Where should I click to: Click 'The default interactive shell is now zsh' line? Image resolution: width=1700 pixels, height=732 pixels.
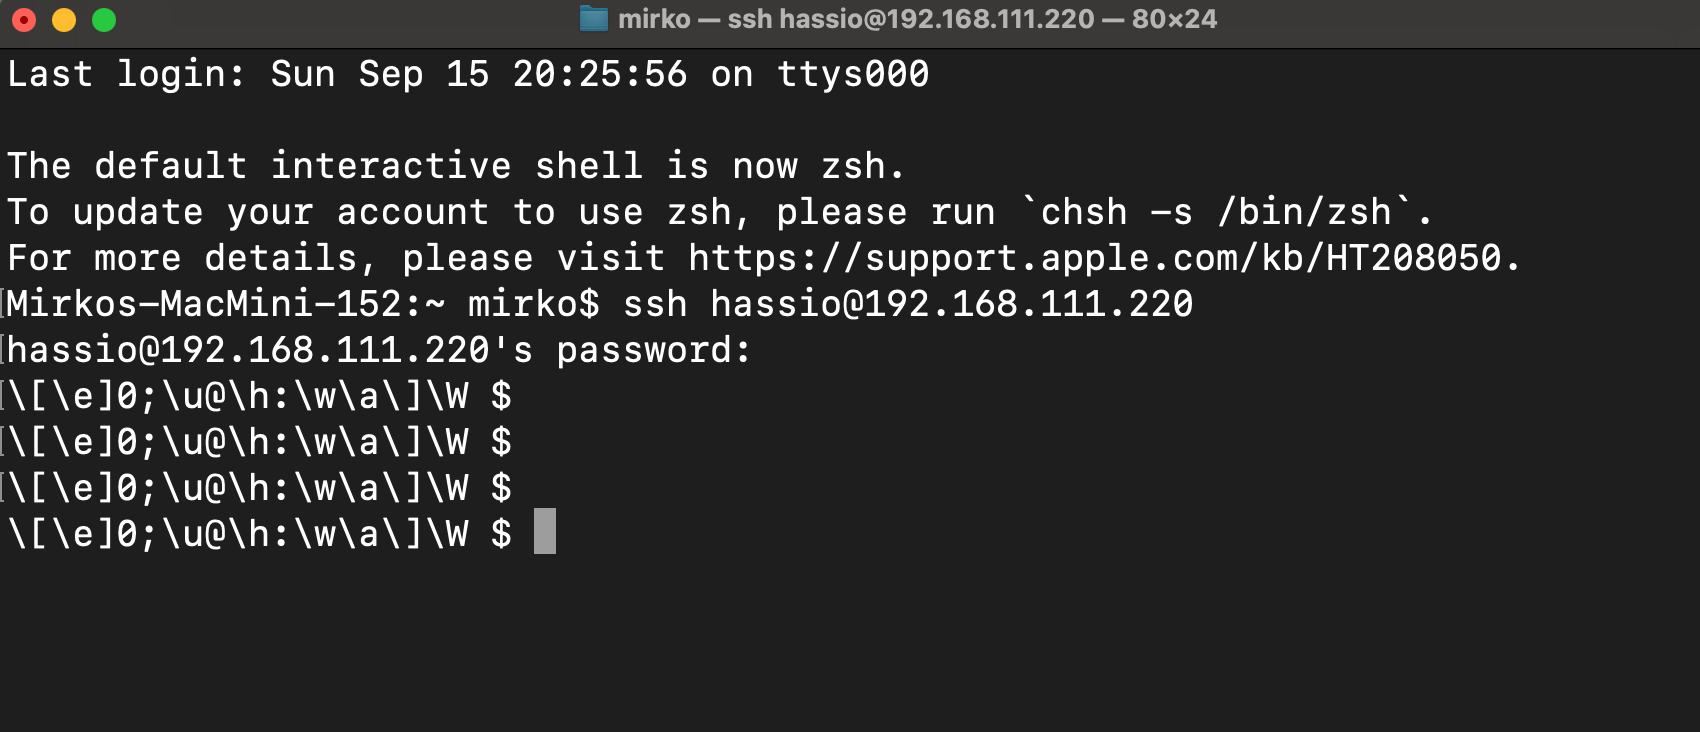tap(456, 166)
